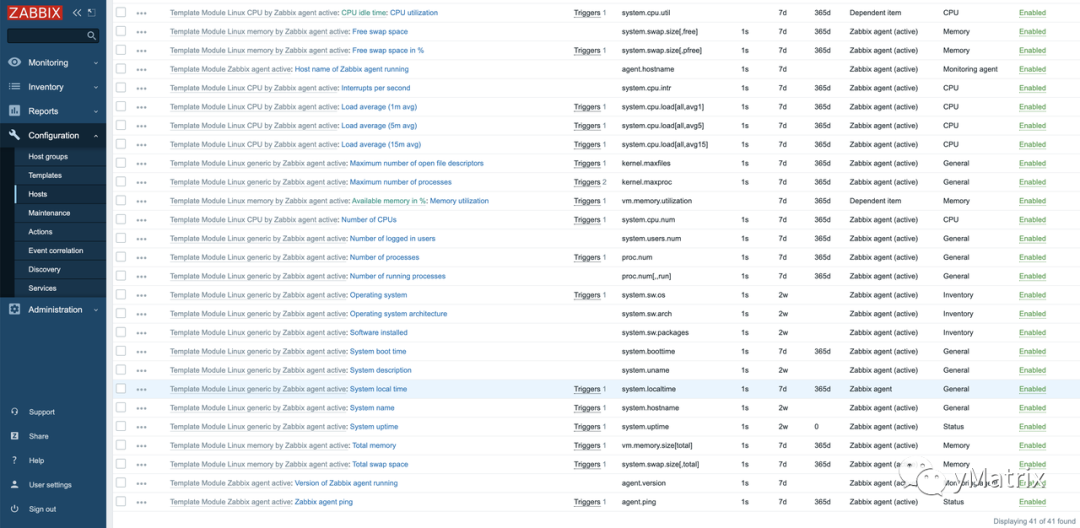Click the Zabbix logo
Image resolution: width=1080 pixels, height=528 pixels.
(34, 12)
